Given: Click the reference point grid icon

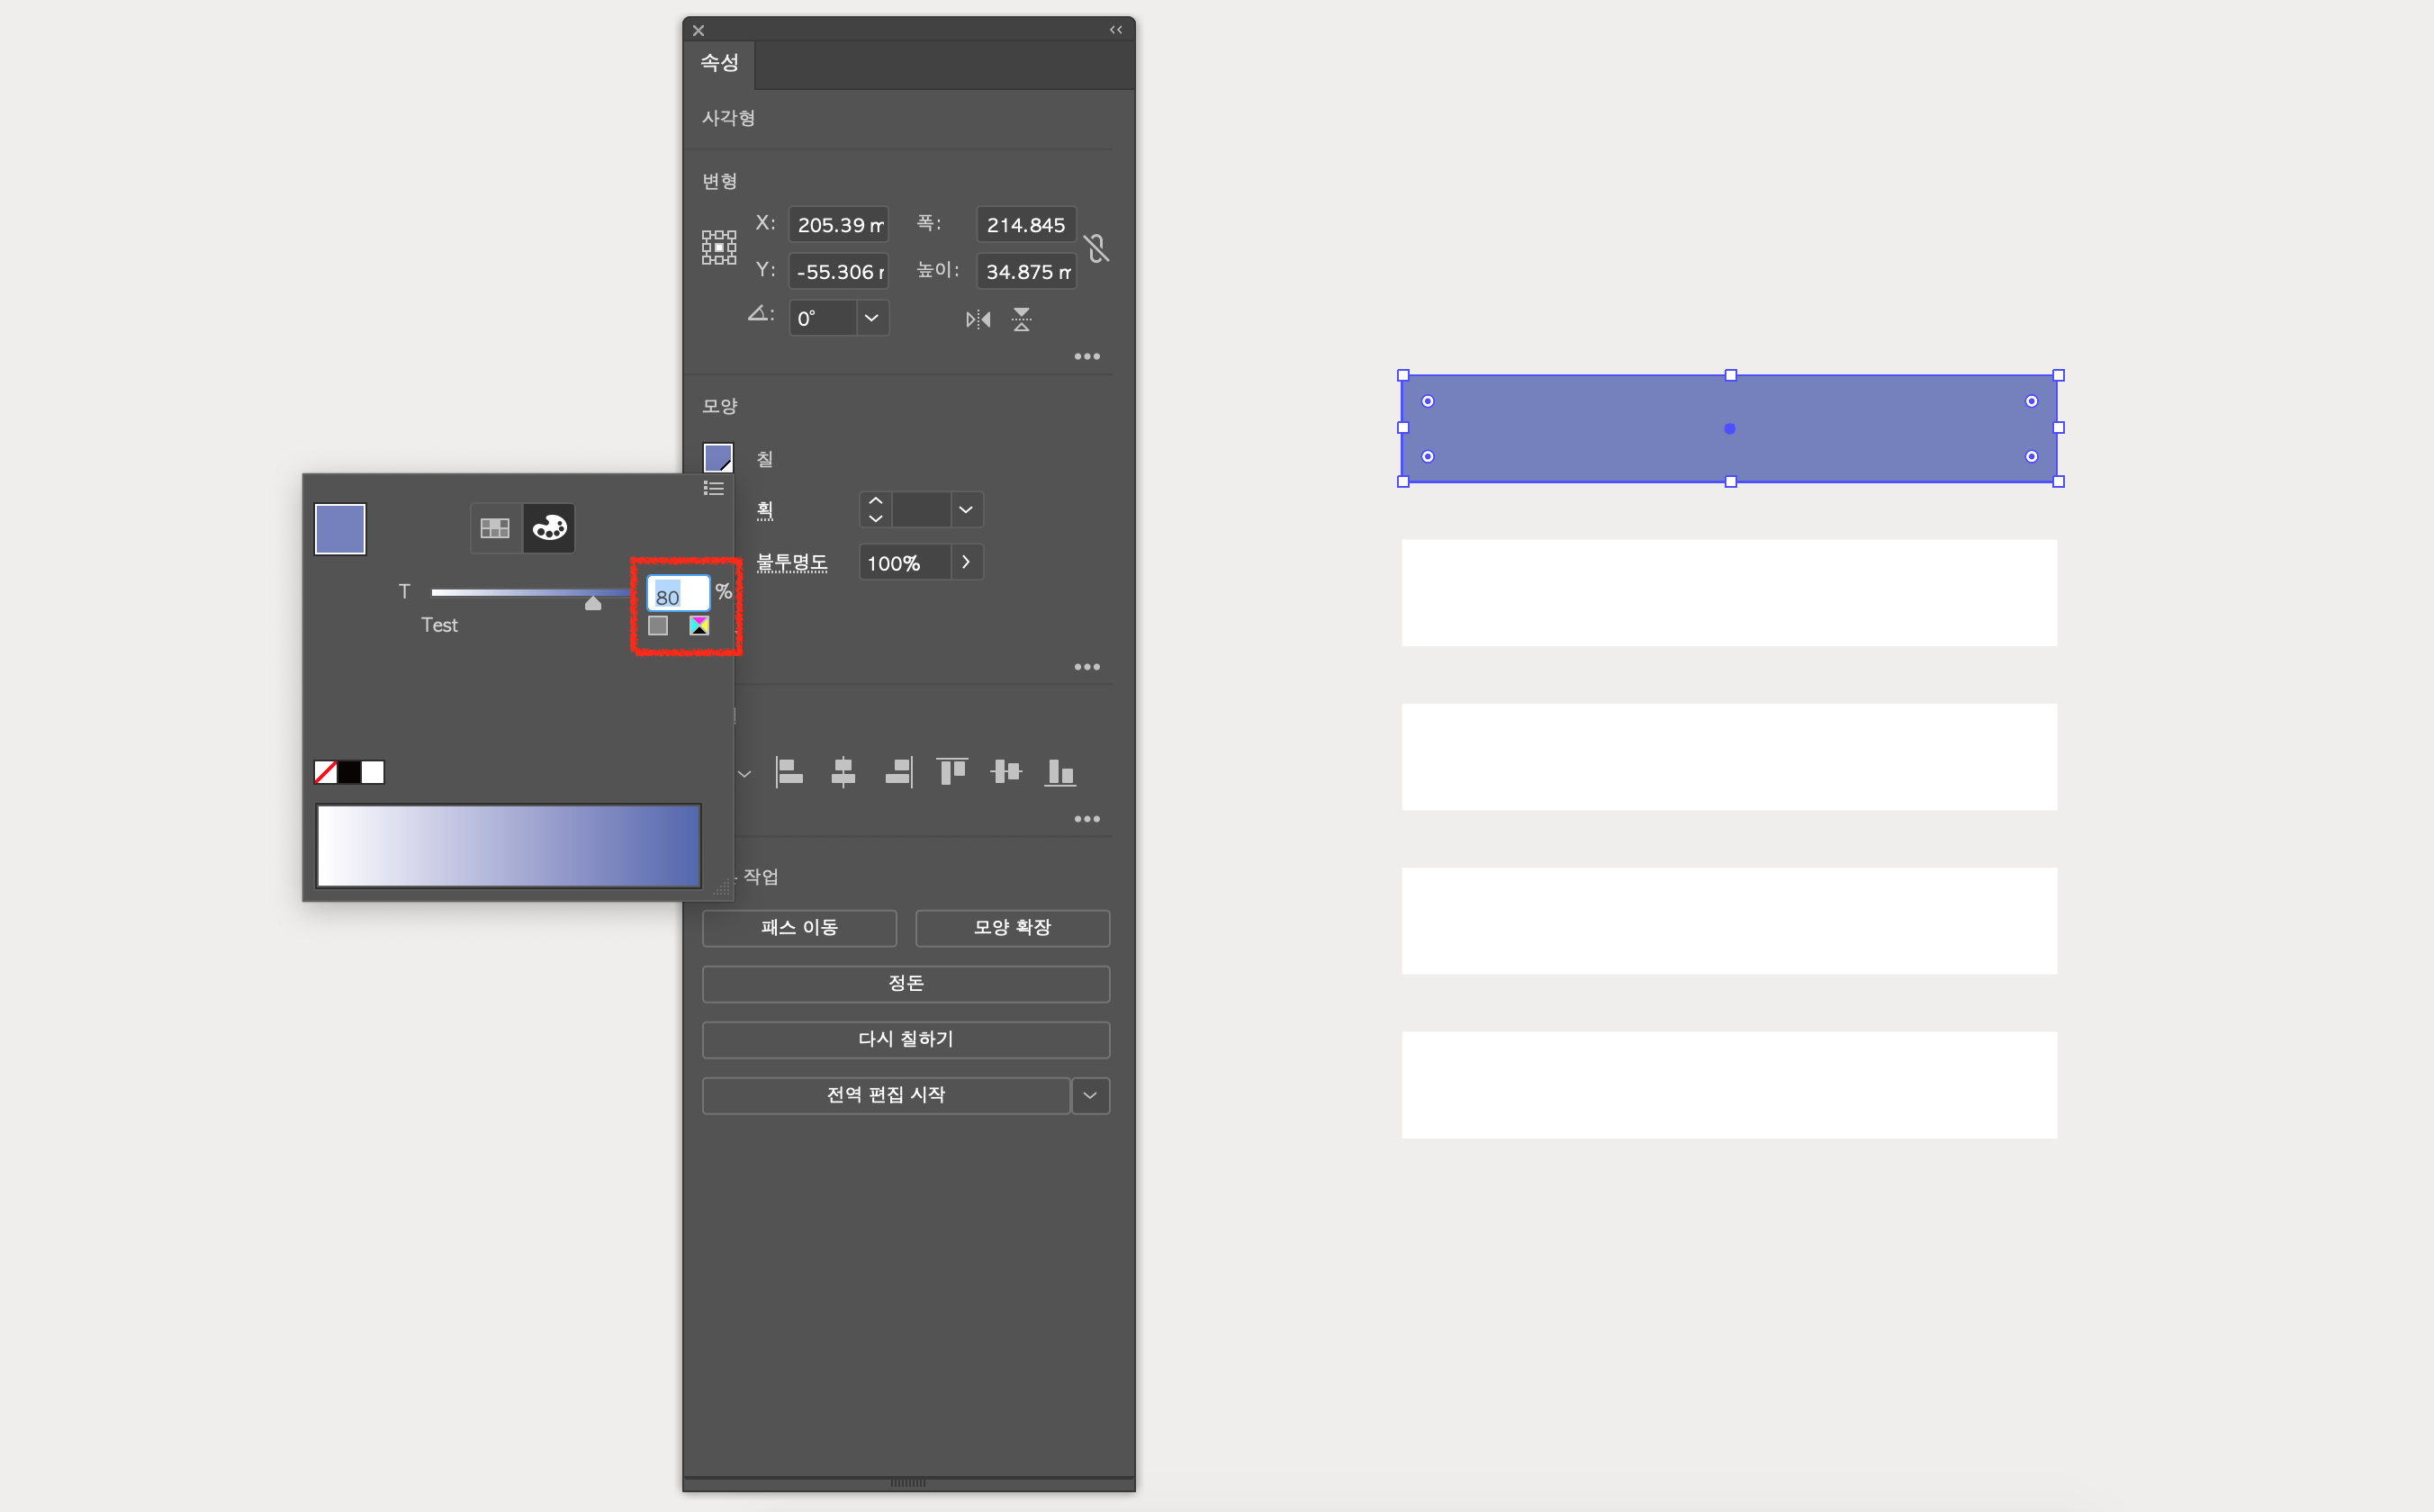Looking at the screenshot, I should (x=718, y=247).
